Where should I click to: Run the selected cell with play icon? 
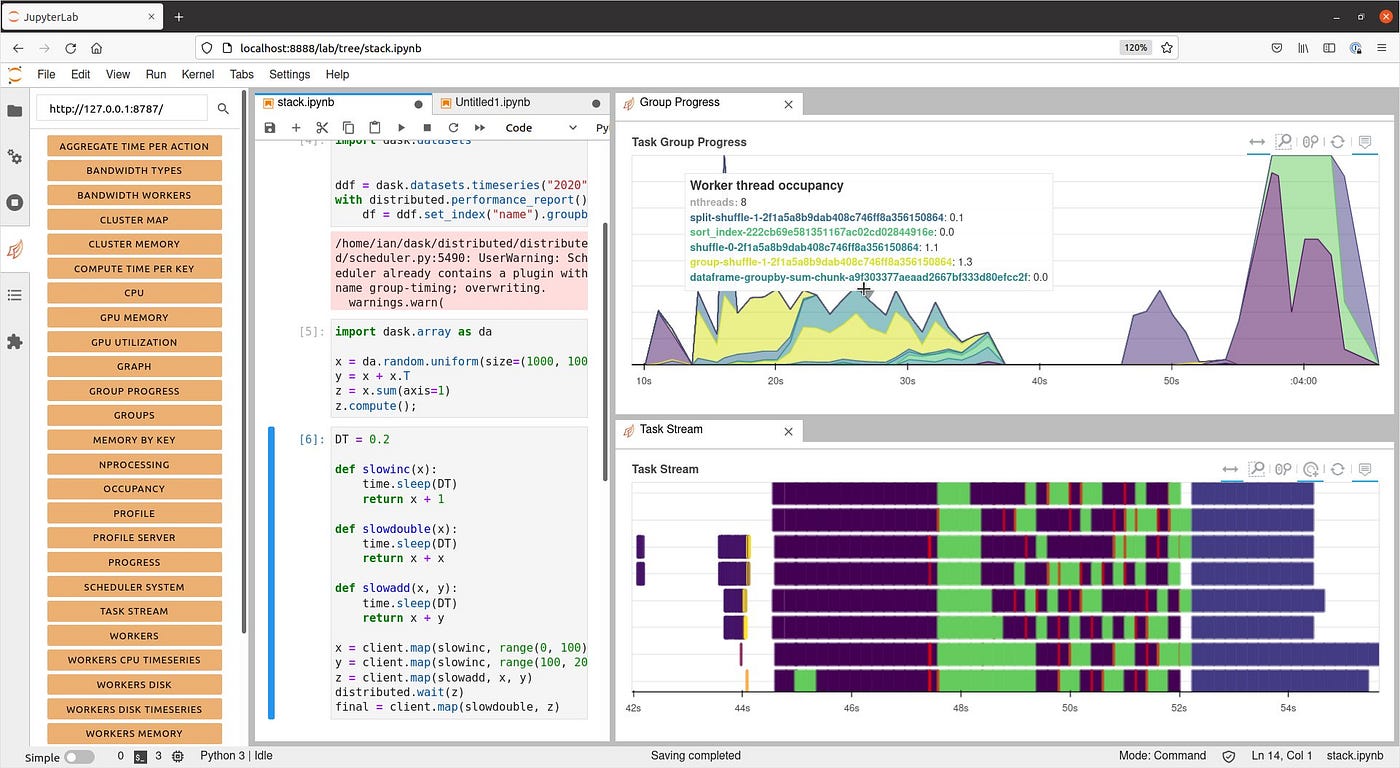pyautogui.click(x=401, y=128)
